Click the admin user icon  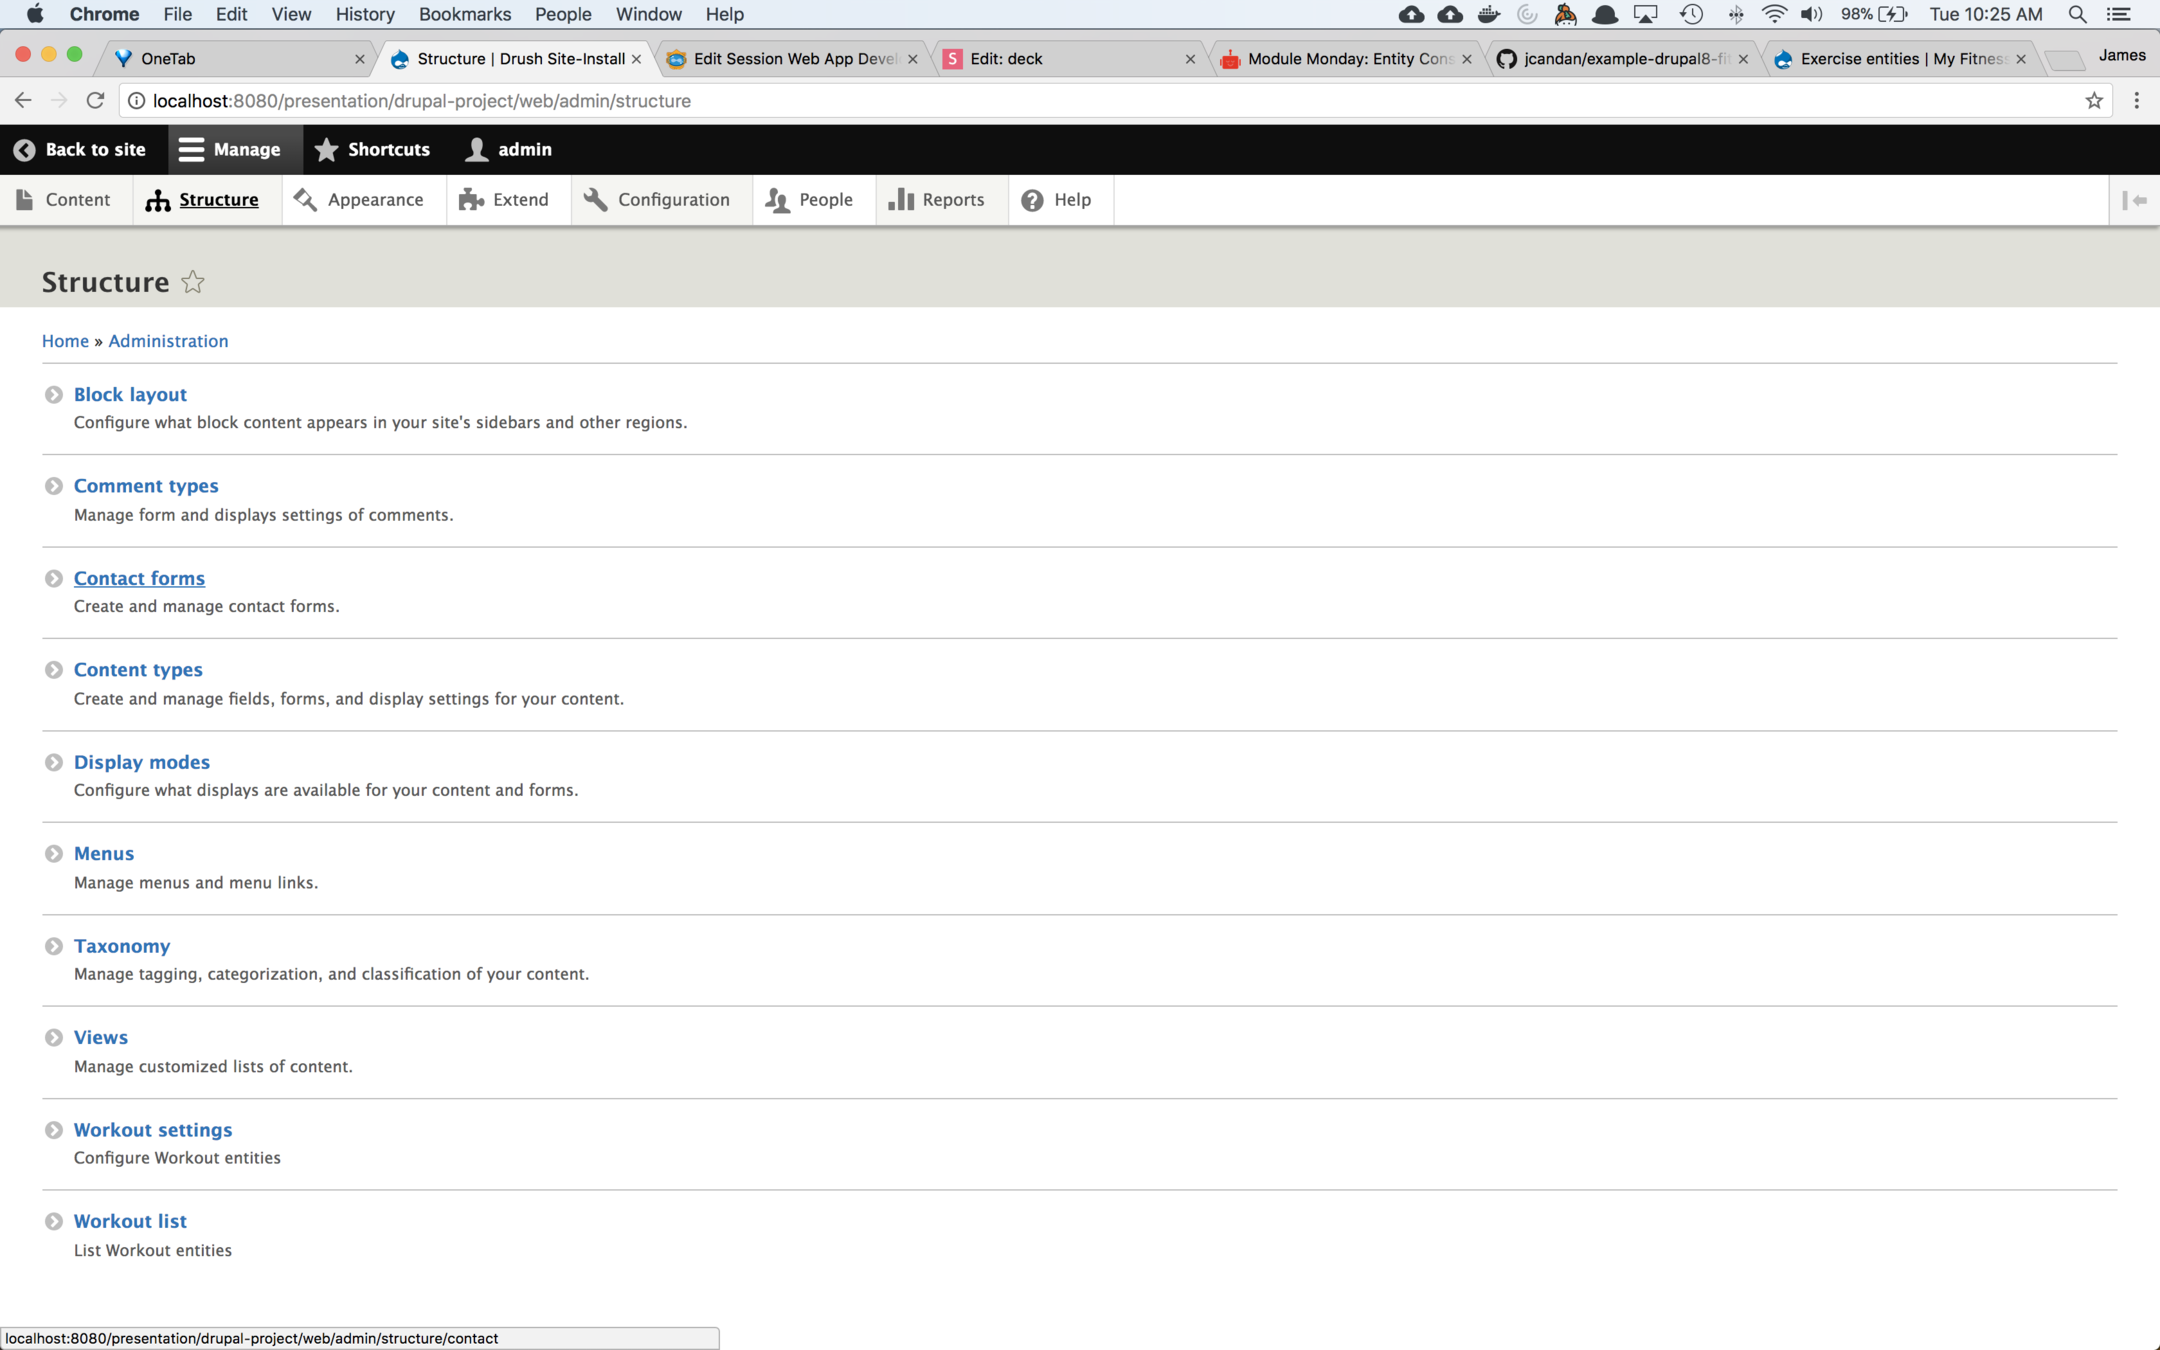coord(477,149)
